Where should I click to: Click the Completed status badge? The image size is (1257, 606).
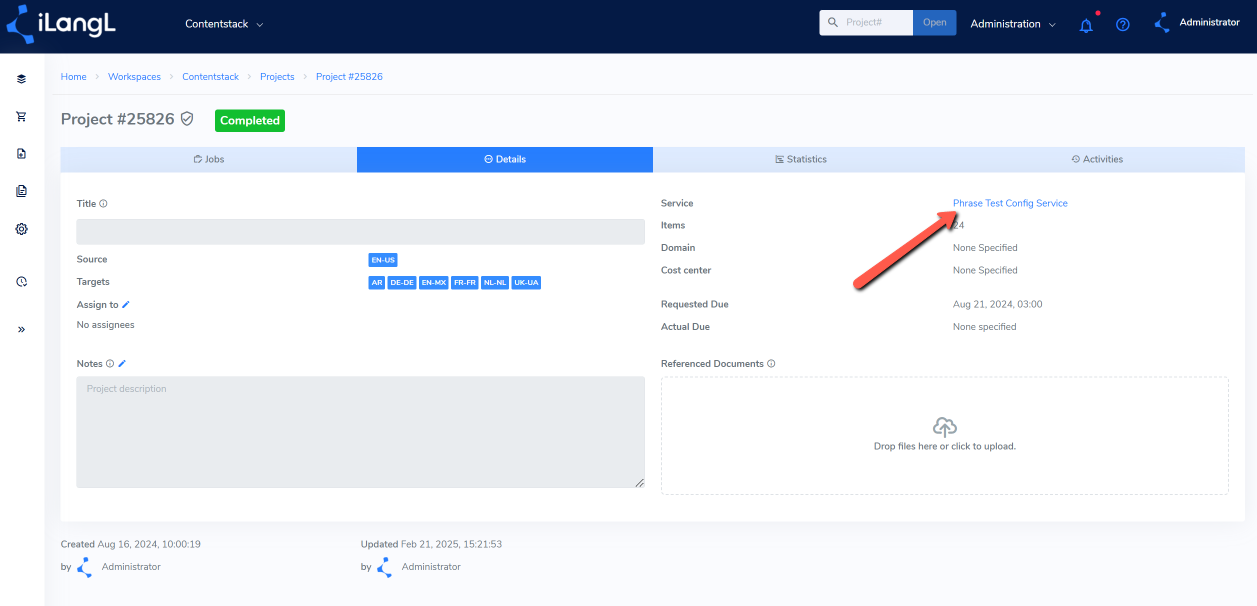(x=250, y=120)
